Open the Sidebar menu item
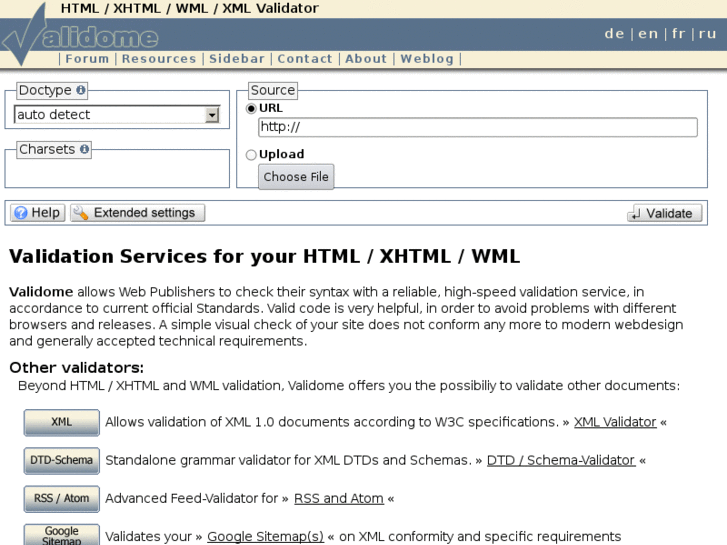 [237, 59]
